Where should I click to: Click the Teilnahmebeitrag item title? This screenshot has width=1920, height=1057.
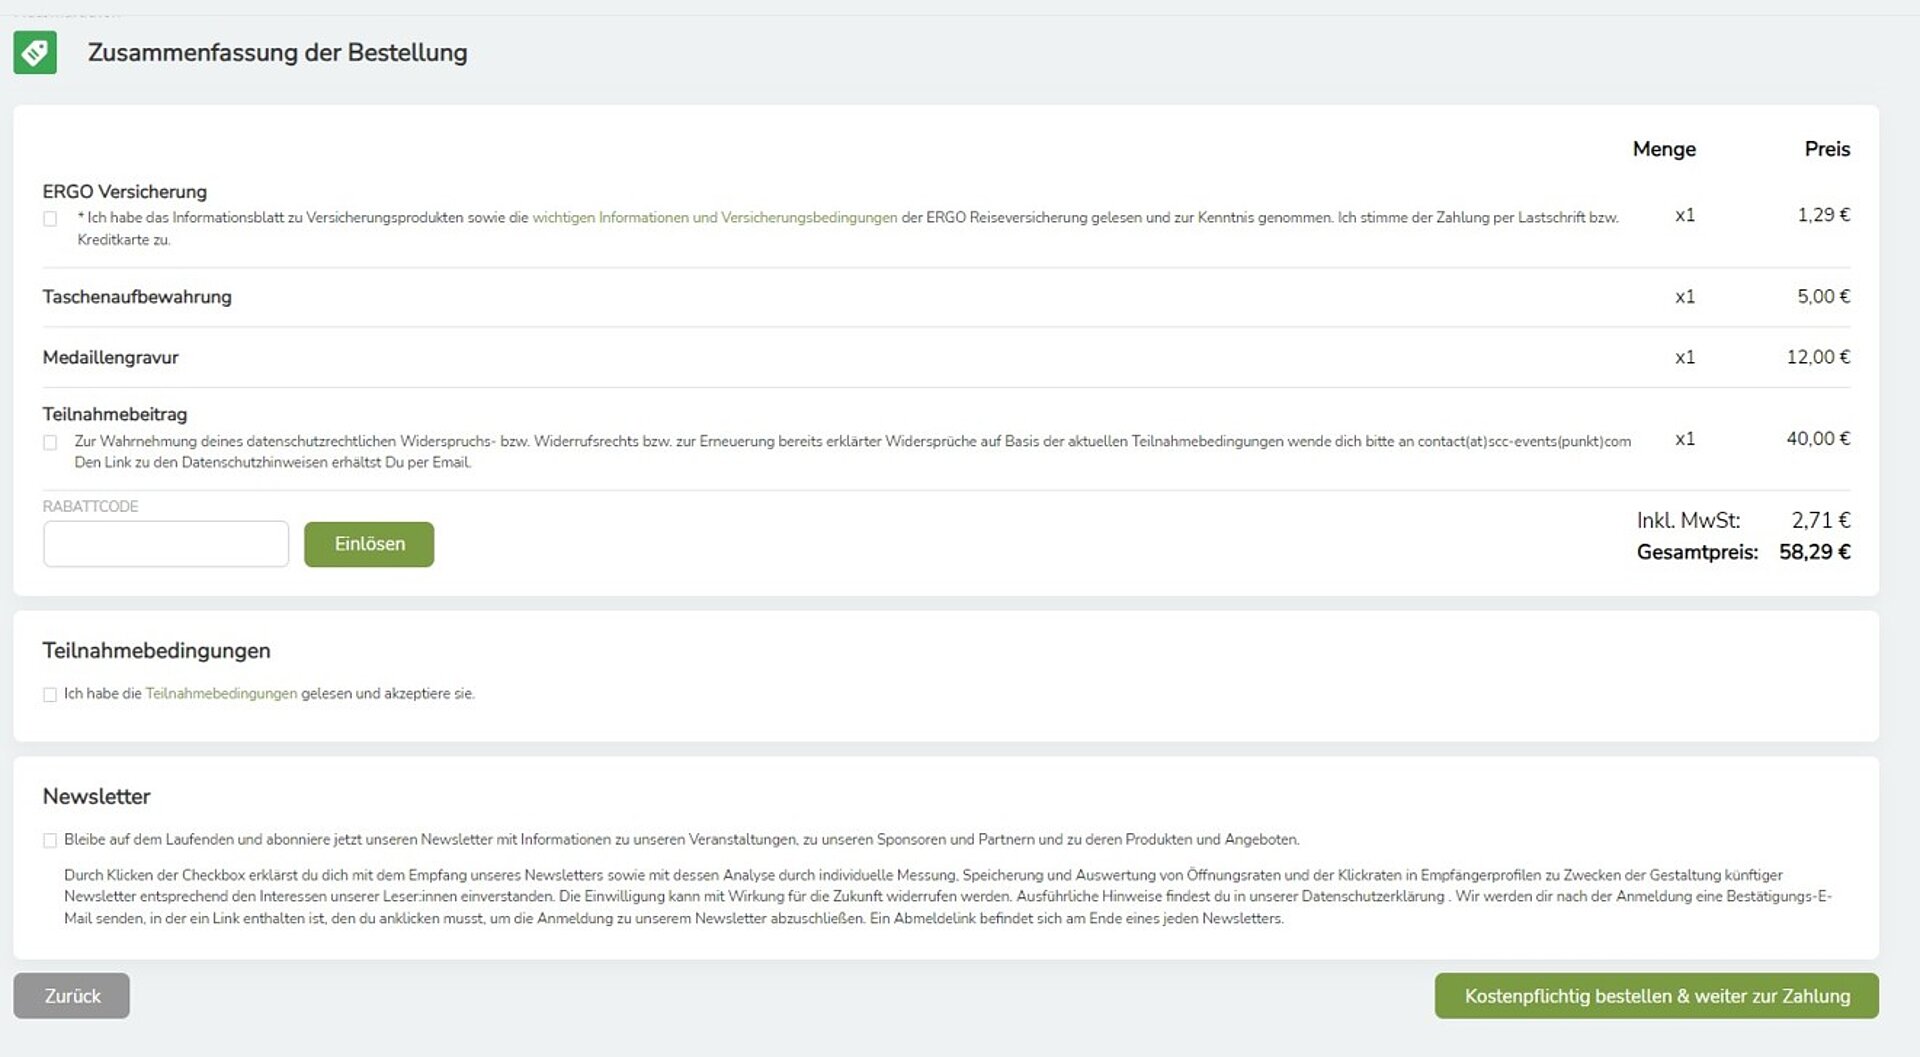[x=114, y=414]
